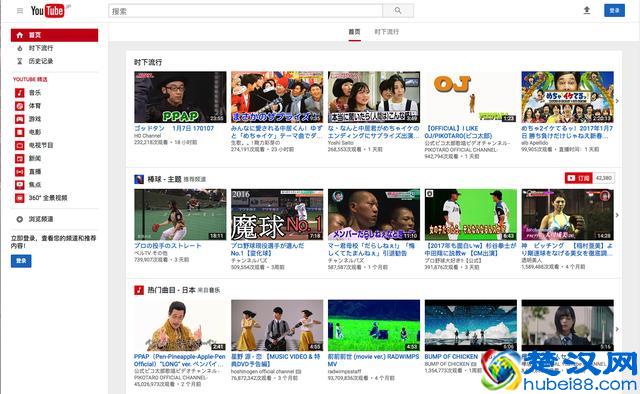
Task: Open the 时下流行 section heading
Action: [x=148, y=62]
